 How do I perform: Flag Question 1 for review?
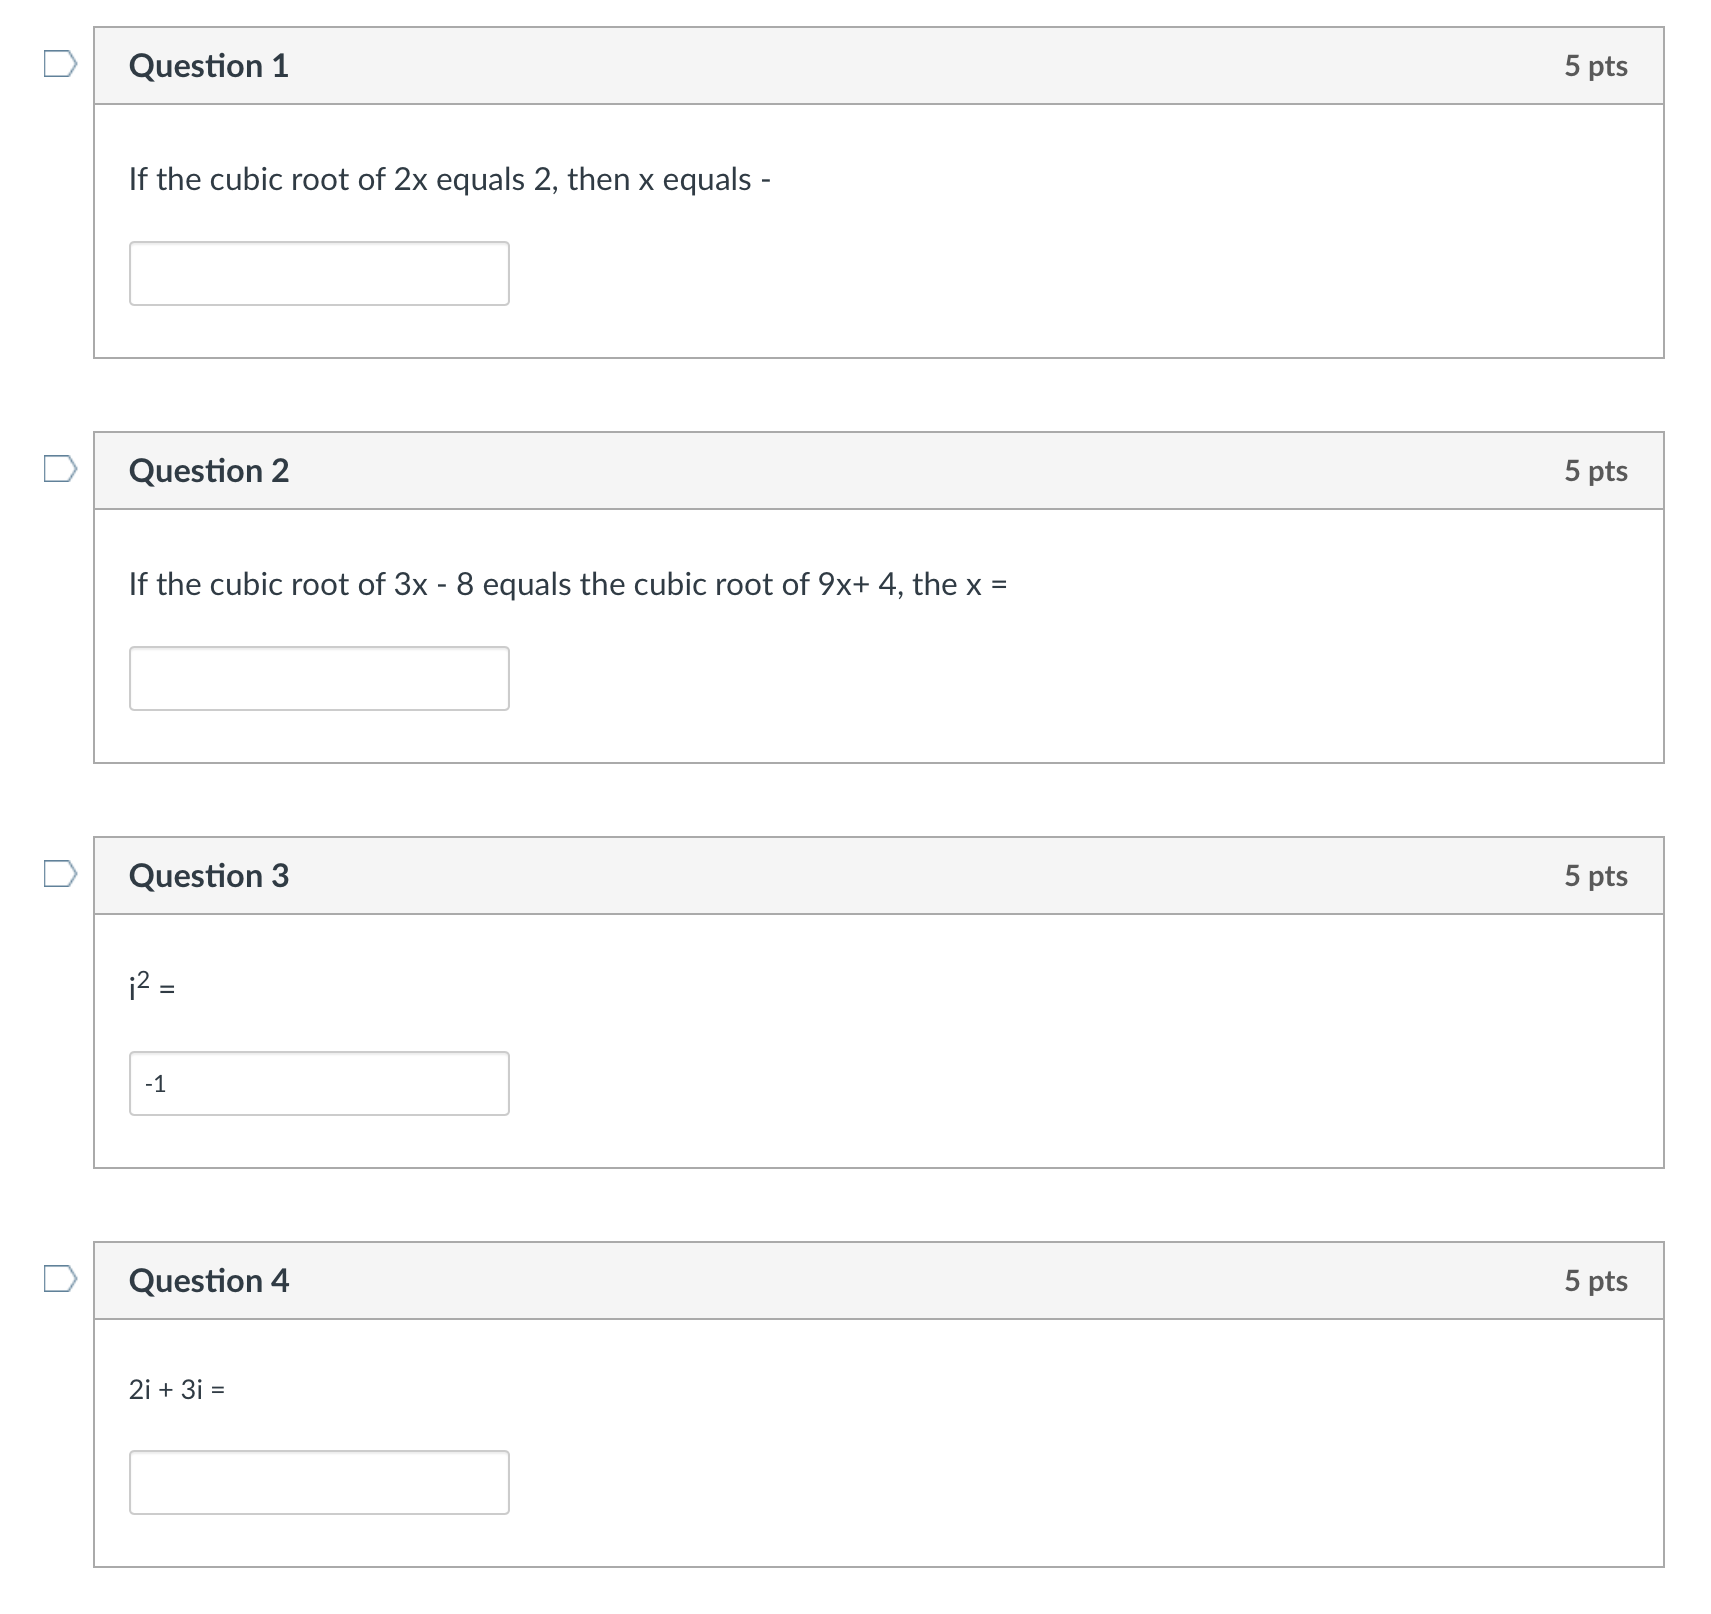(x=60, y=65)
